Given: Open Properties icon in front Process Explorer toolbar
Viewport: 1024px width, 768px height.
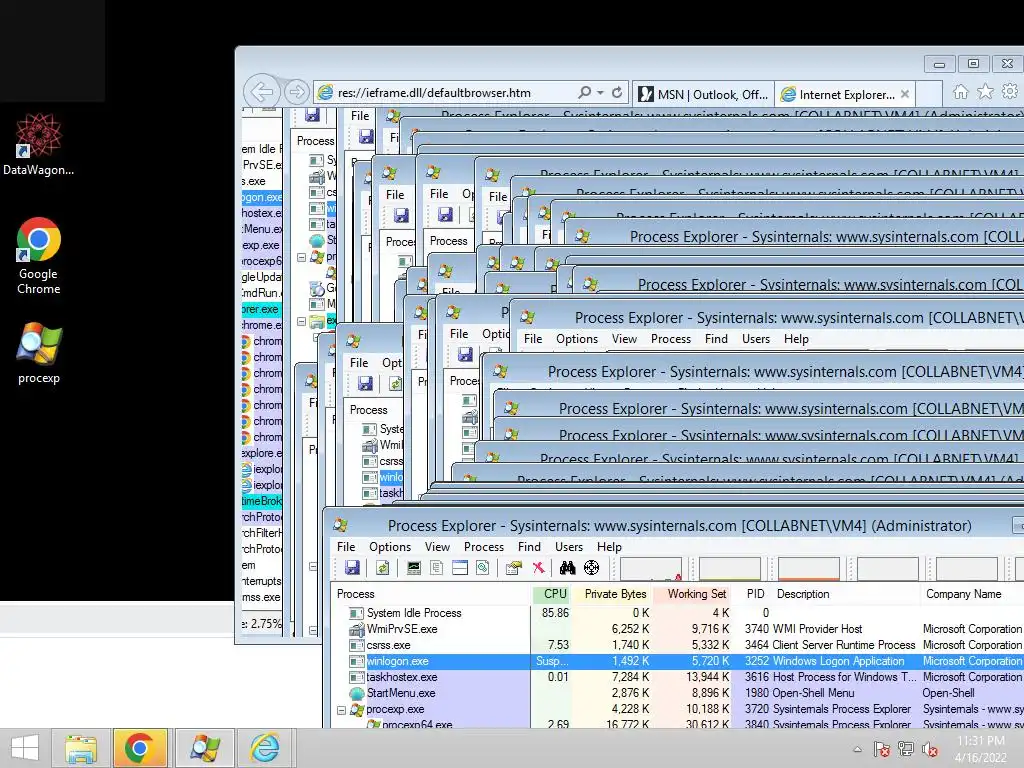Looking at the screenshot, I should [514, 568].
